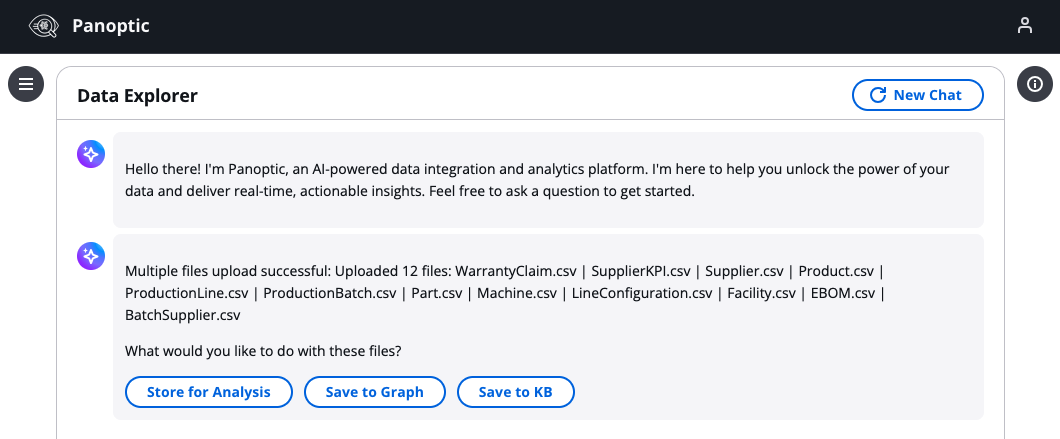Select Save to Graph option

(374, 392)
